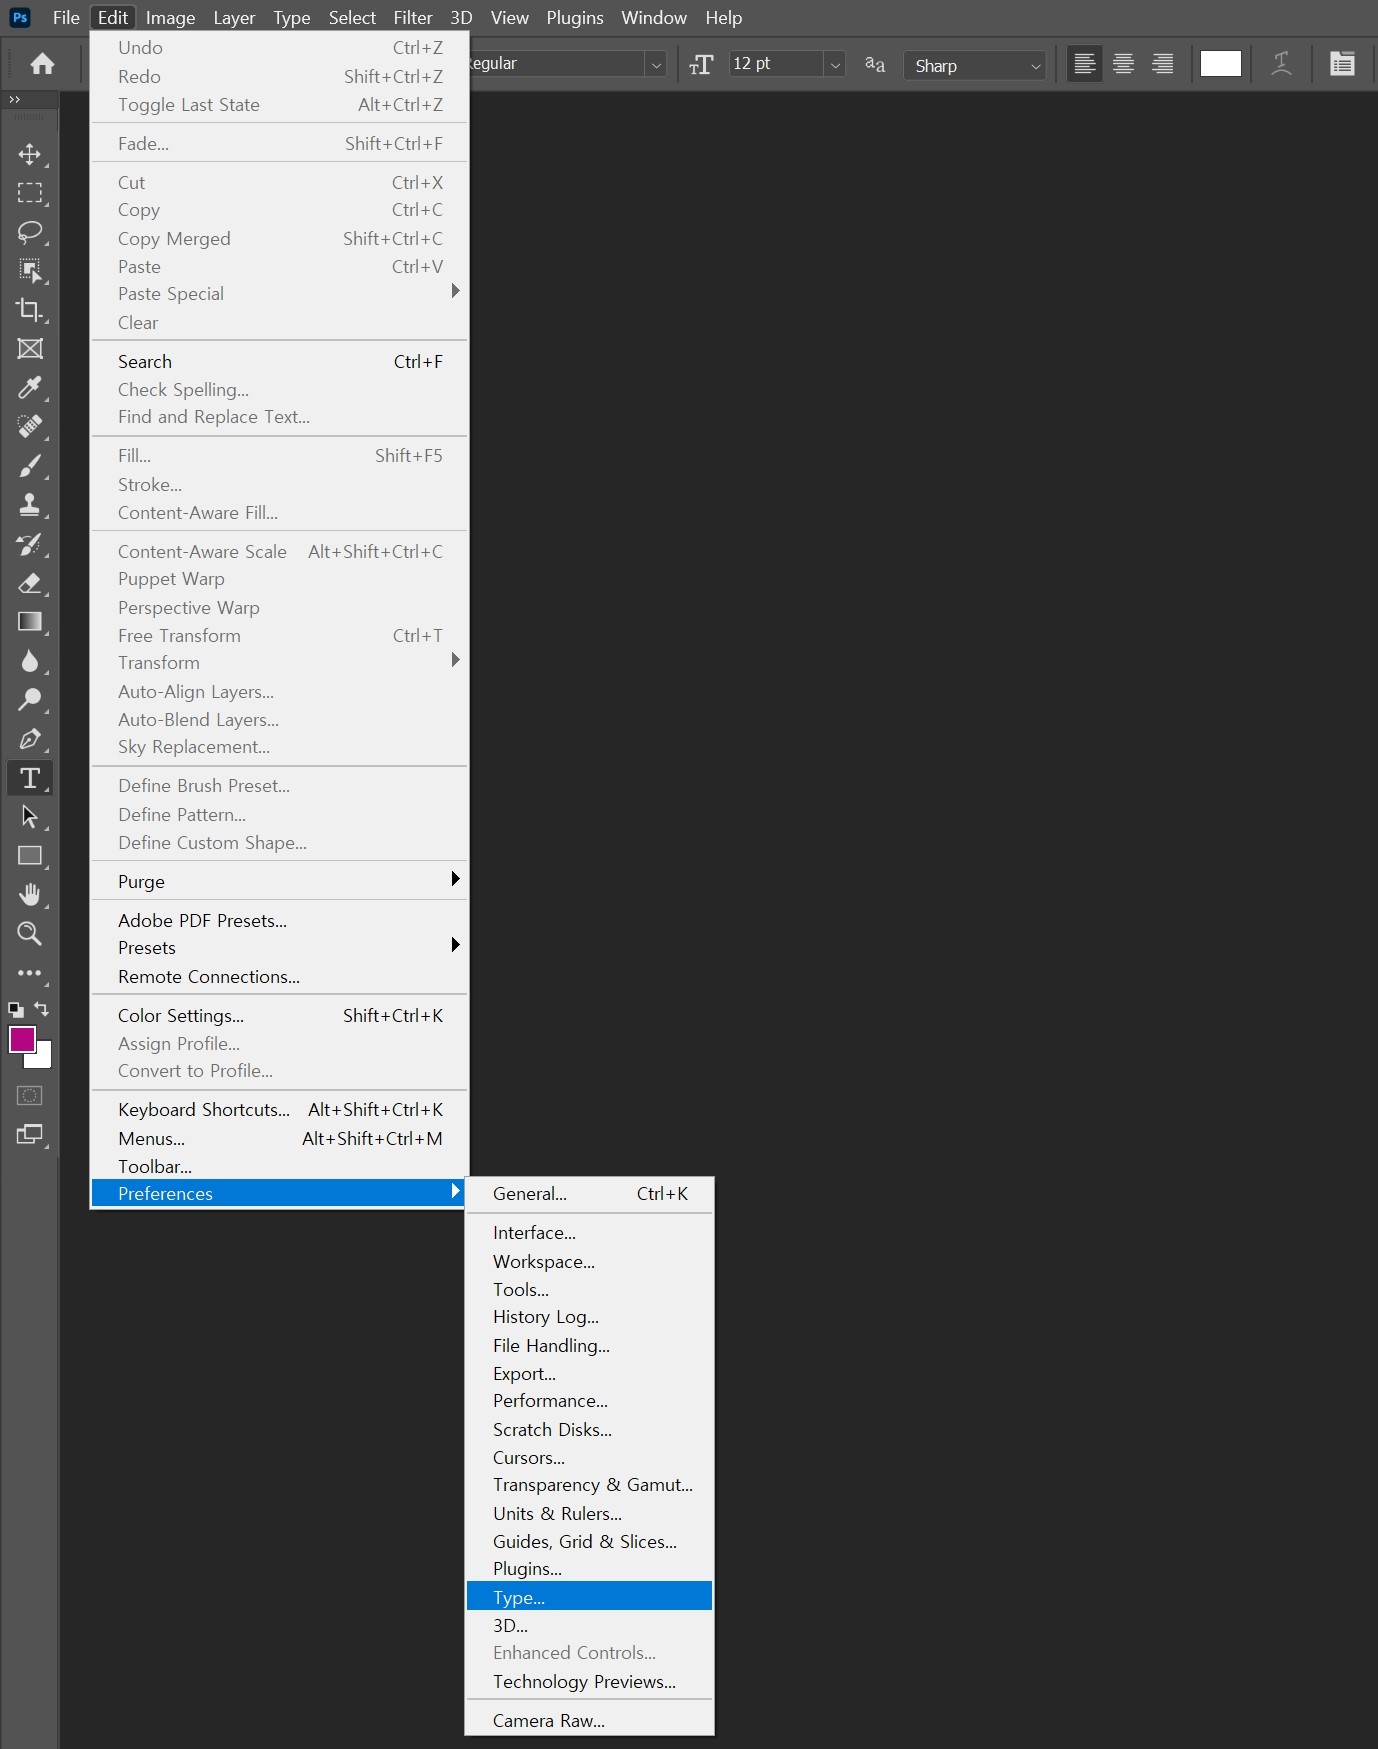The width and height of the screenshot is (1378, 1749).
Task: Open the File menu
Action: tap(66, 18)
